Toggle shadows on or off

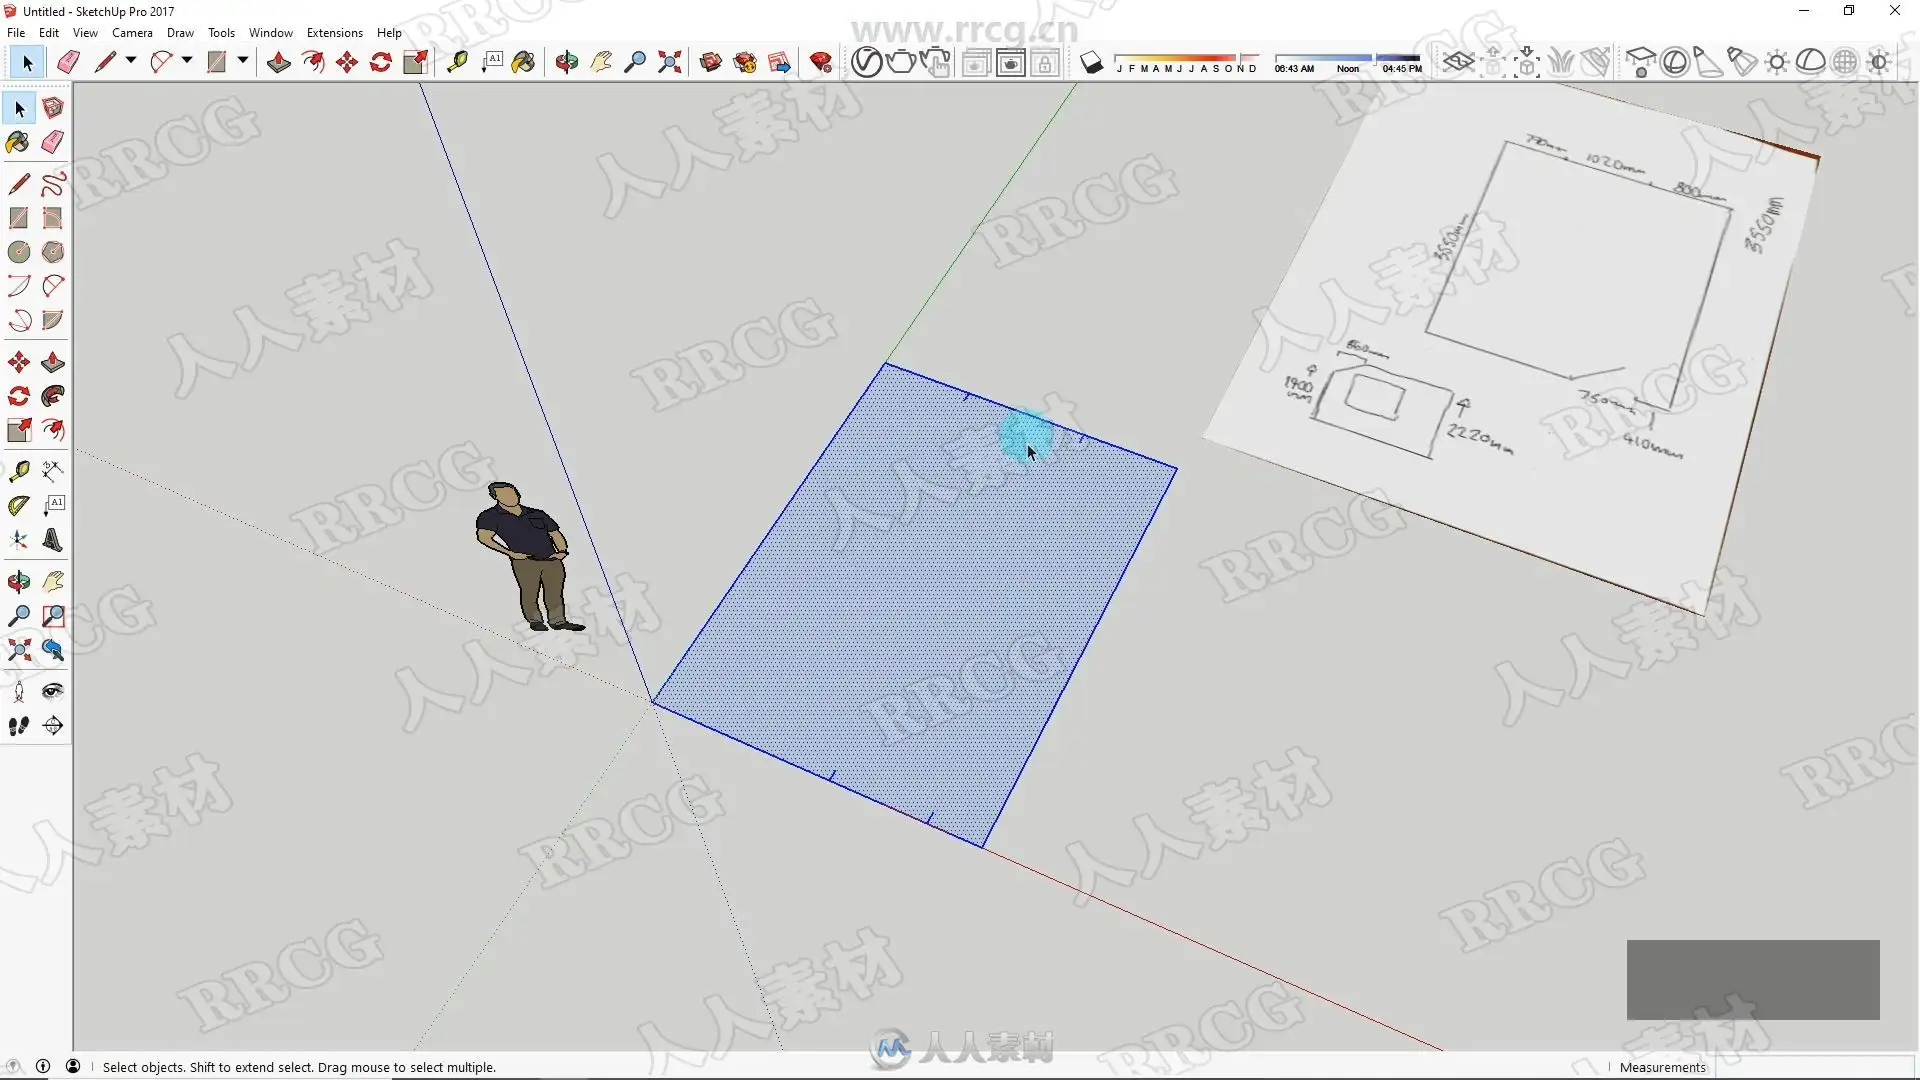pyautogui.click(x=1092, y=62)
